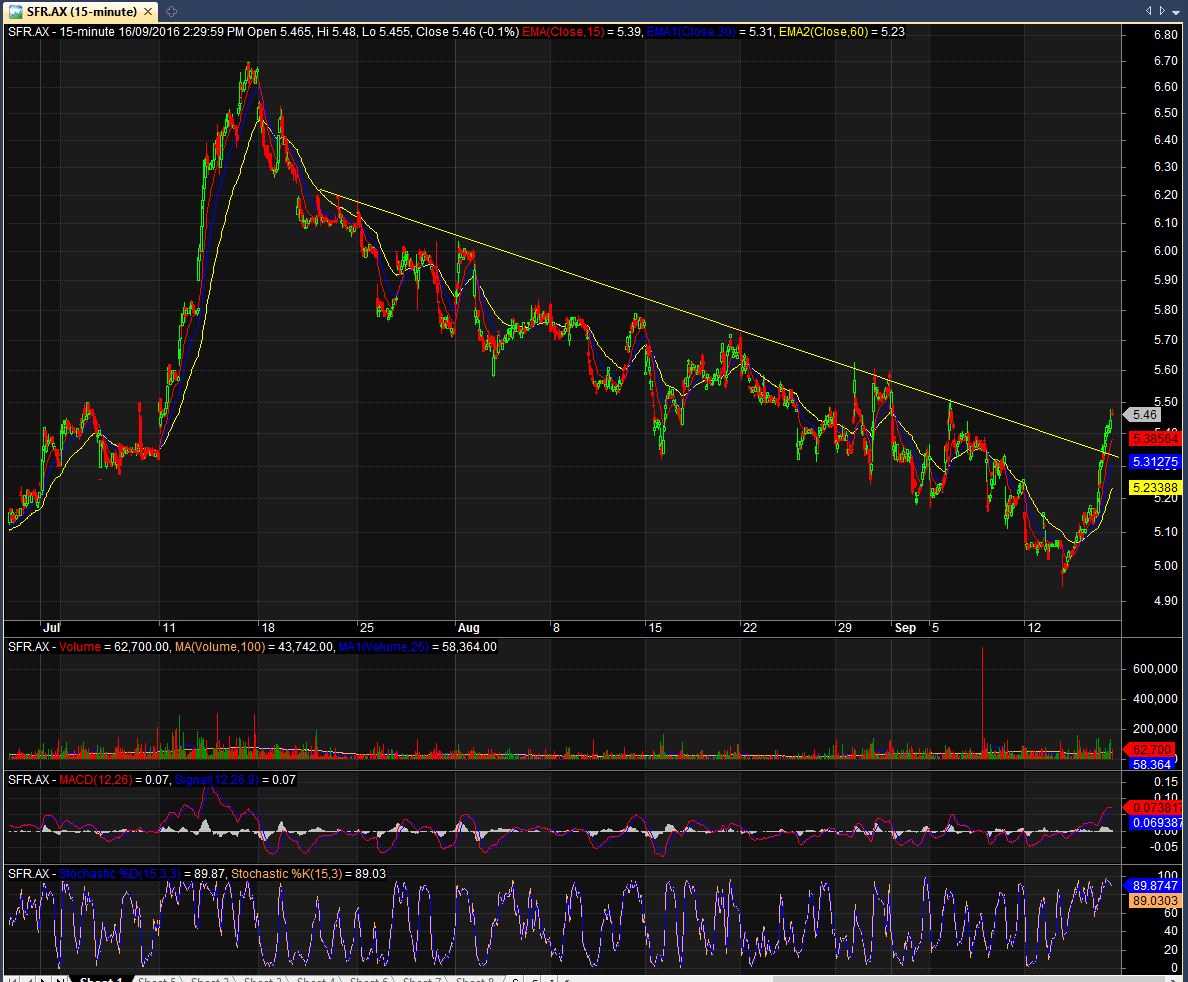Click the blue 58,364 volume MA tag

[1152, 764]
